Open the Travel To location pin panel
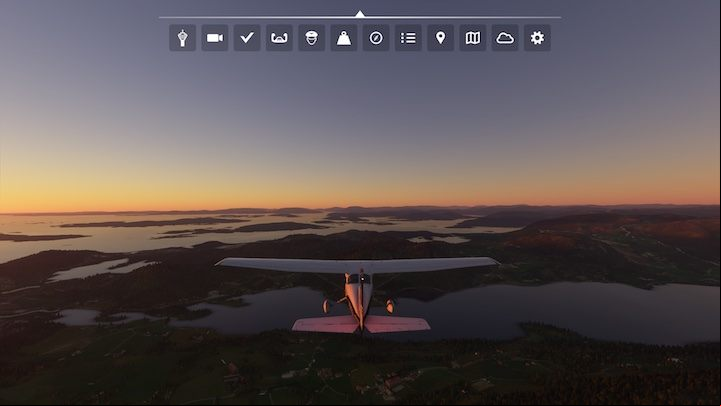Image resolution: width=721 pixels, height=406 pixels. [x=441, y=38]
